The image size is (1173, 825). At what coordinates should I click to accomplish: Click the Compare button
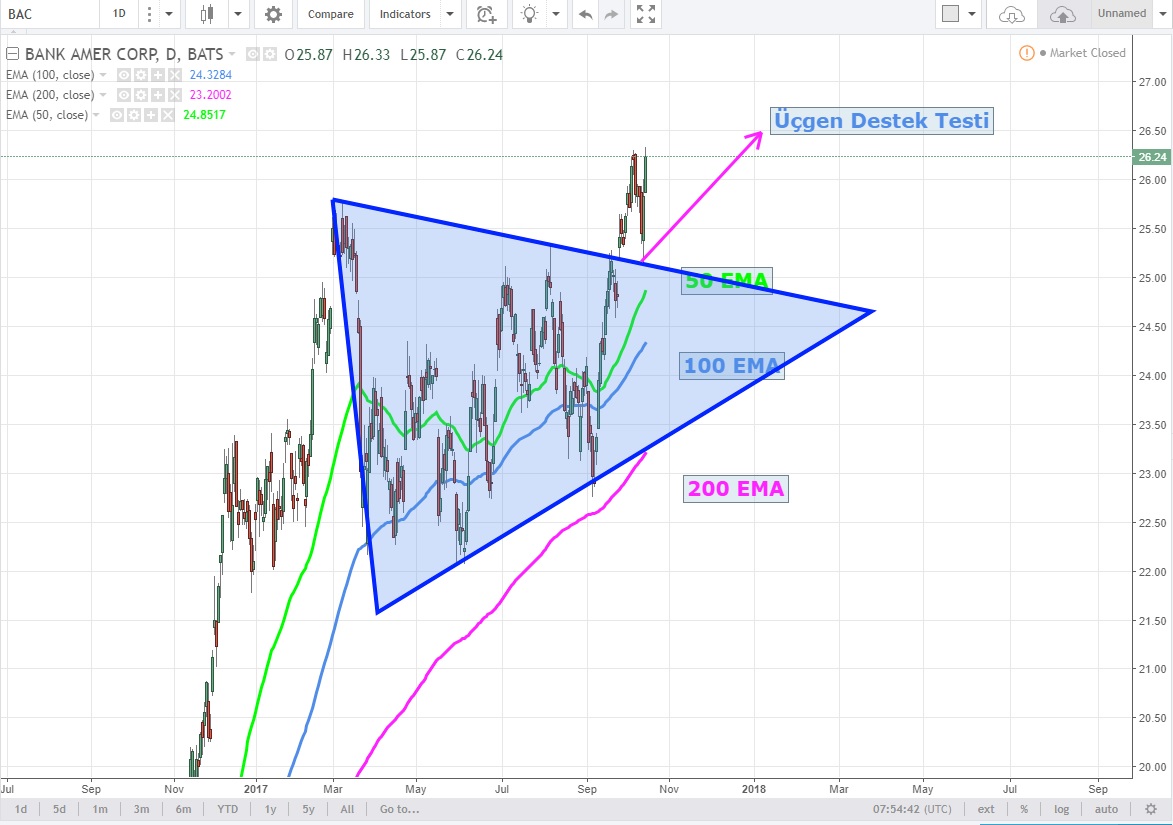pyautogui.click(x=330, y=14)
